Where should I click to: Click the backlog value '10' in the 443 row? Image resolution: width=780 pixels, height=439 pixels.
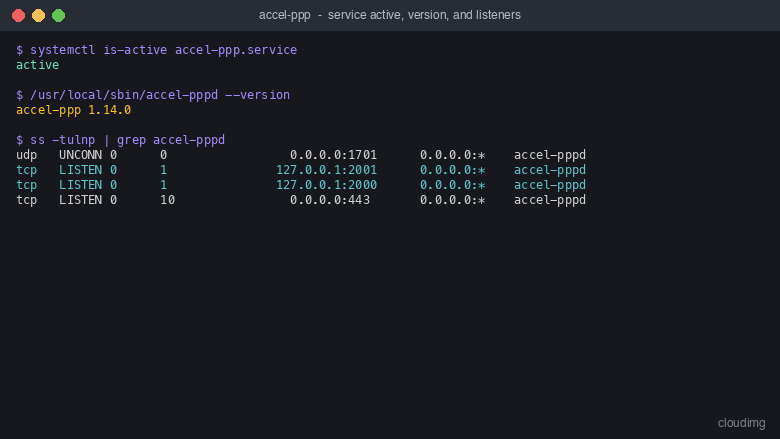[x=168, y=199]
